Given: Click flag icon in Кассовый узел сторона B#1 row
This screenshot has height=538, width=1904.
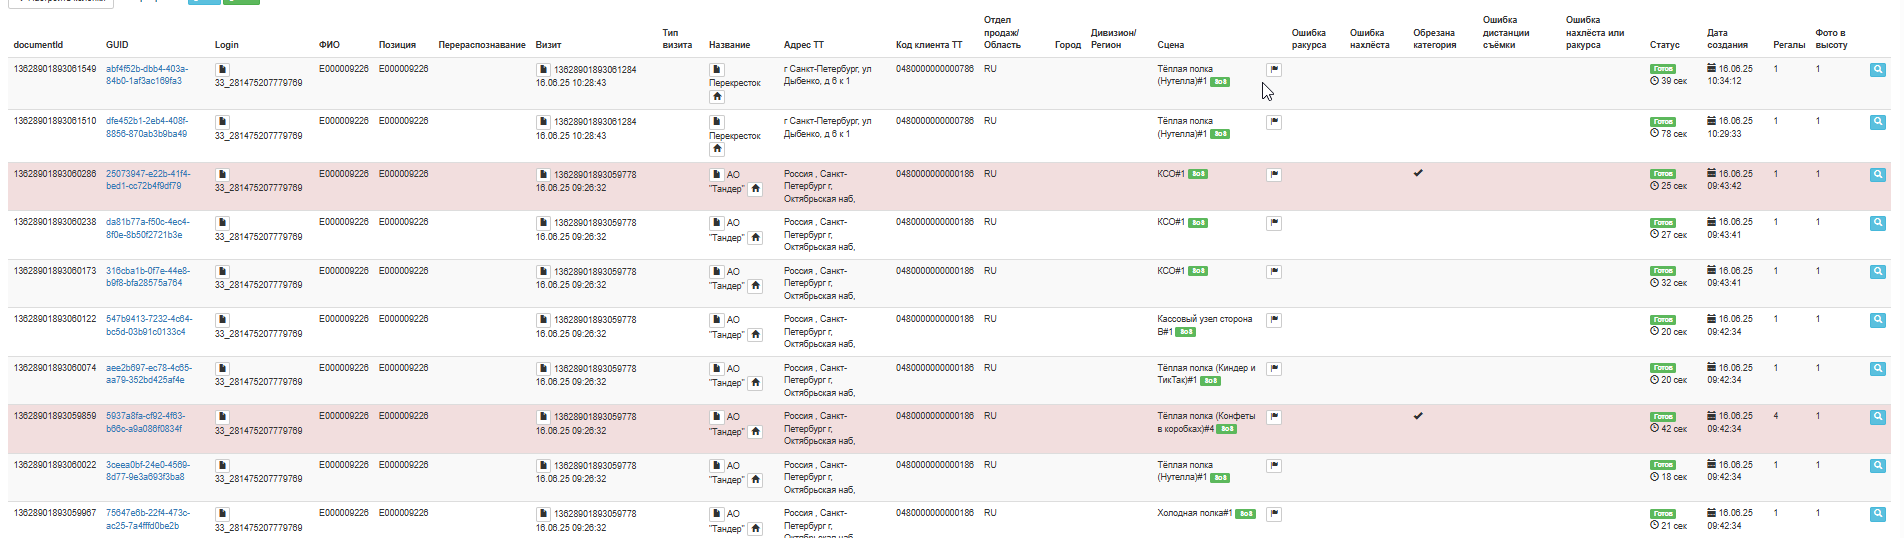Looking at the screenshot, I should click(x=1274, y=320).
